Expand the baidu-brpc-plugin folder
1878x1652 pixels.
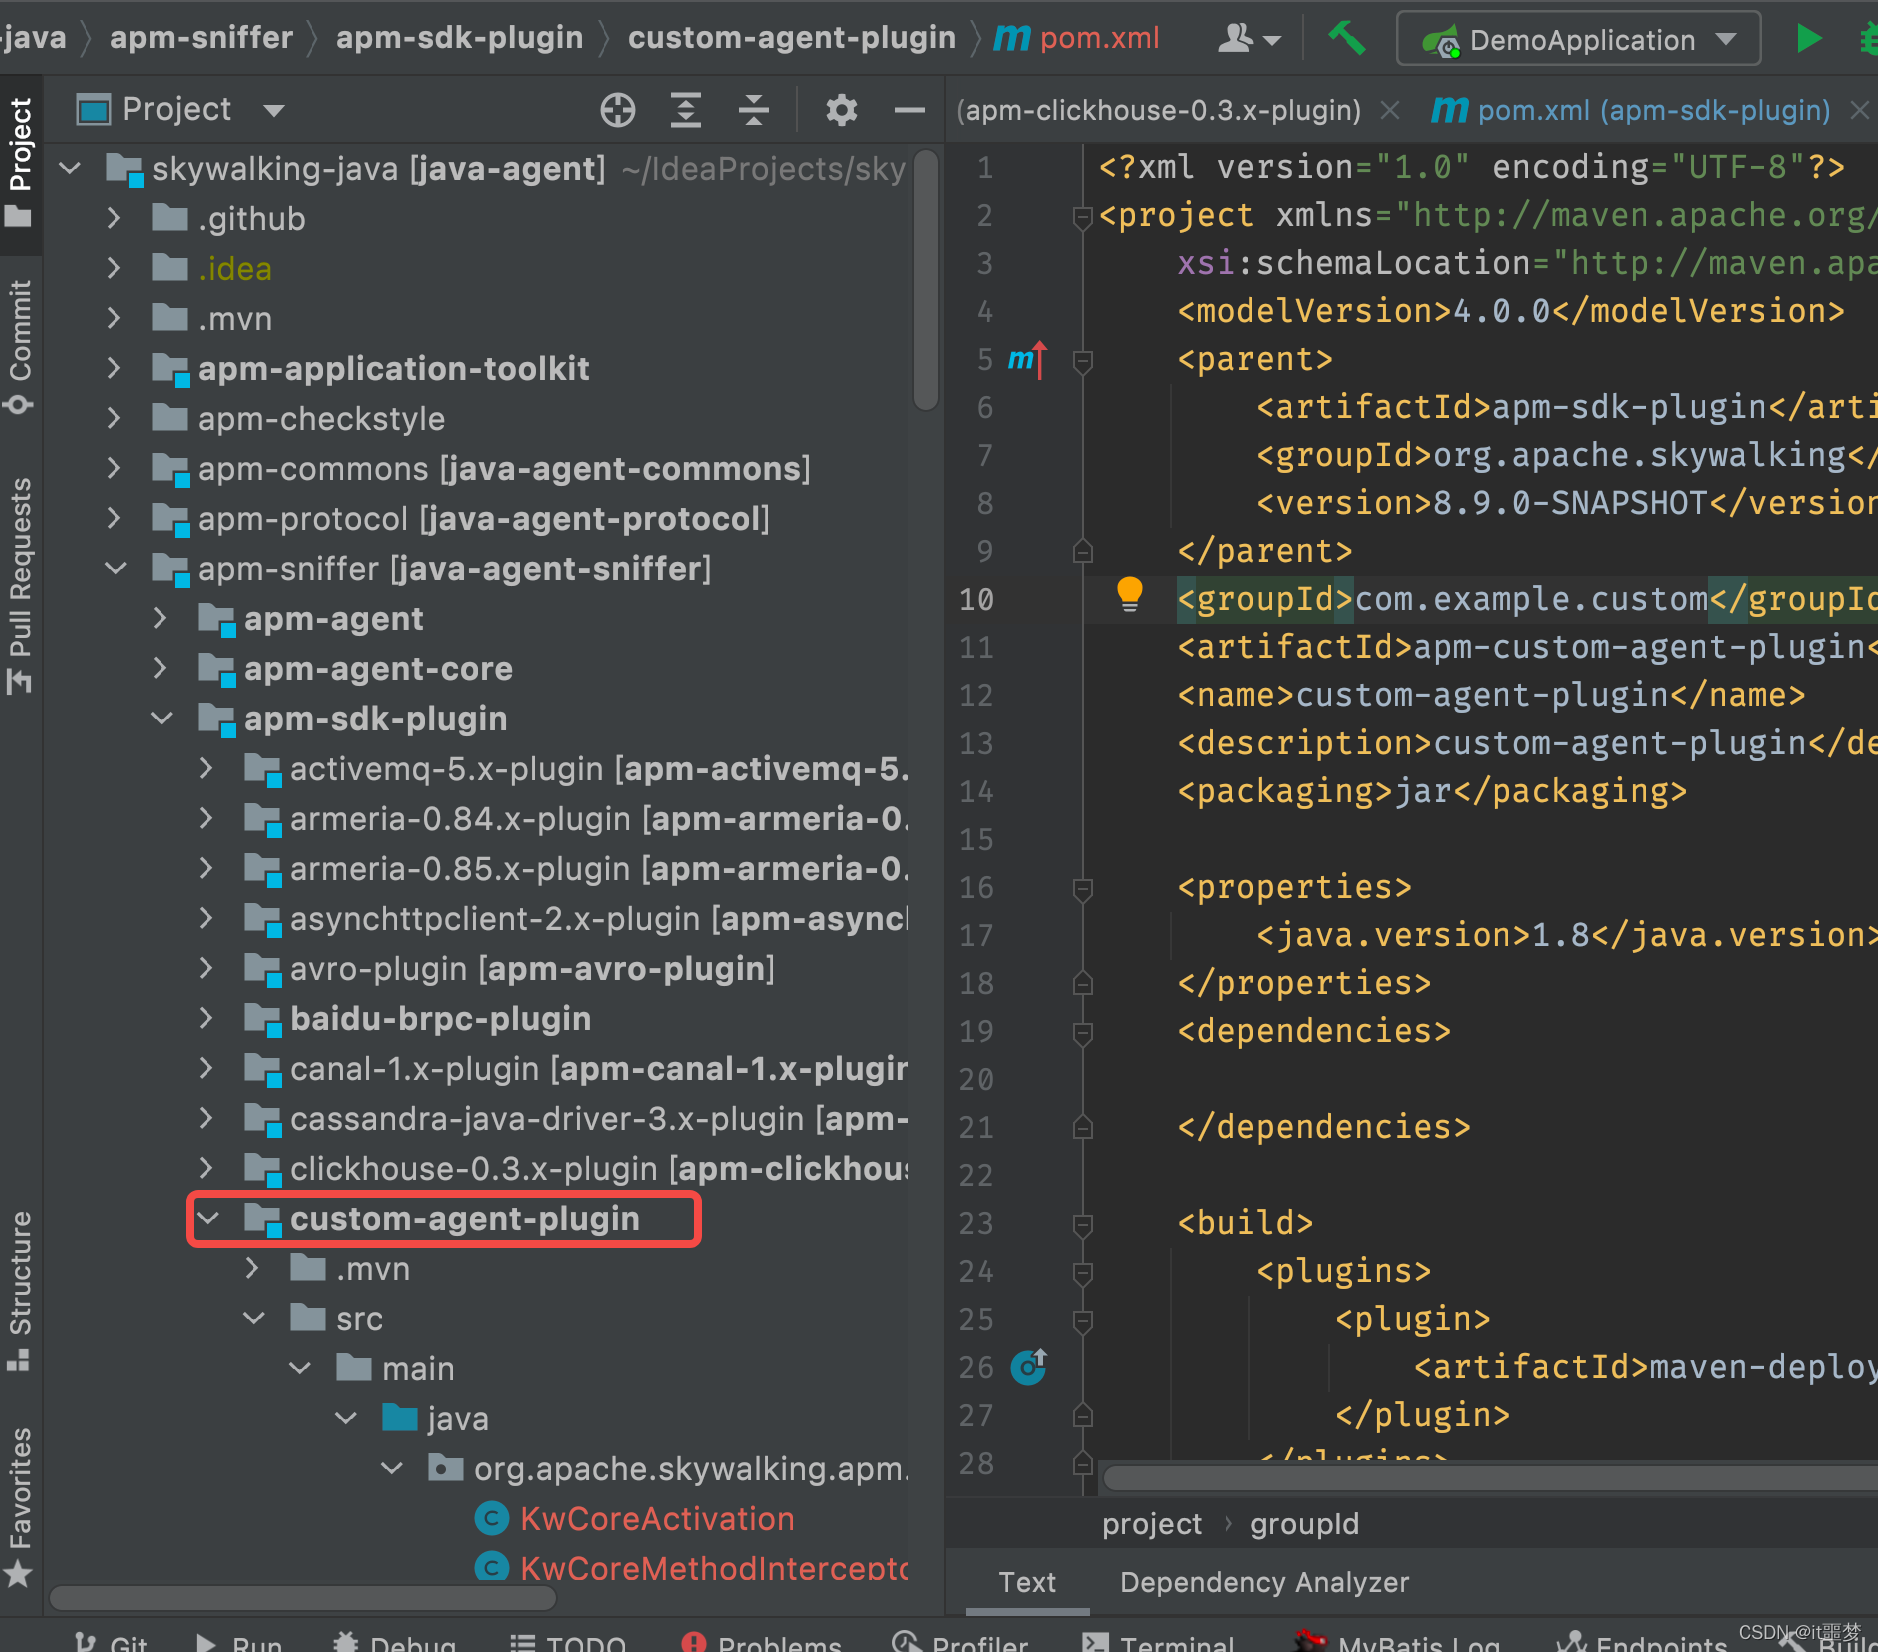point(206,1018)
